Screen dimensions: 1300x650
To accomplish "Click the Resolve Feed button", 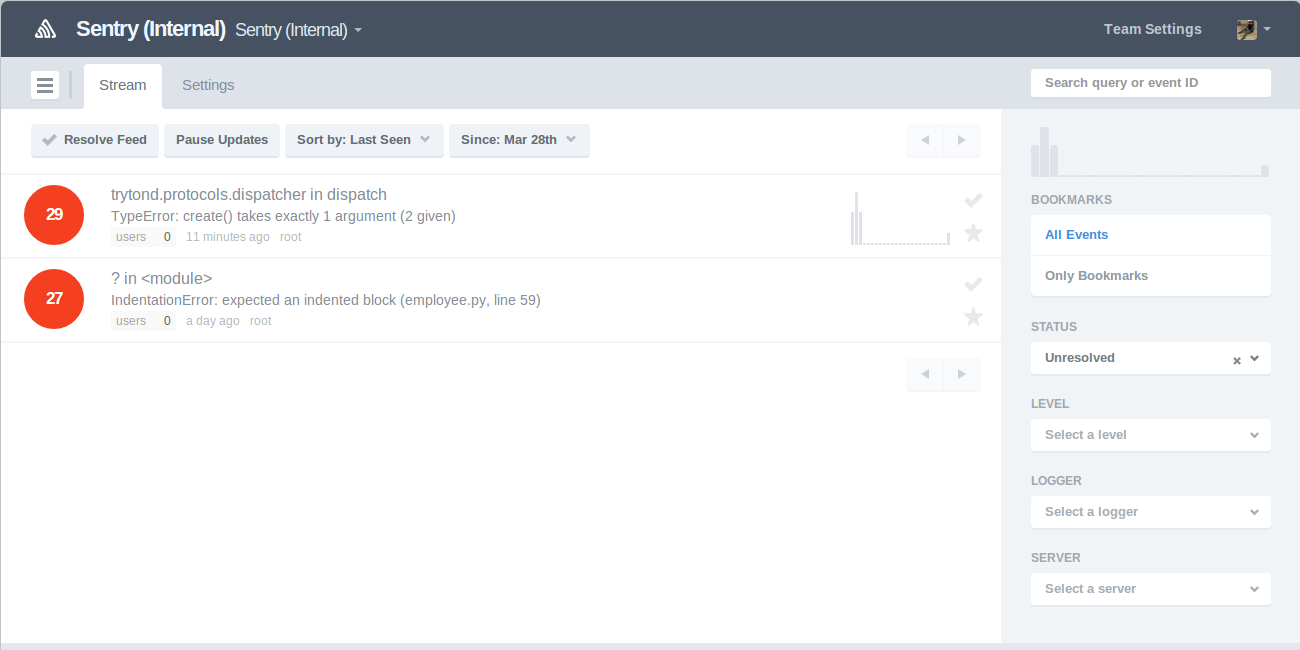I will (x=94, y=140).
